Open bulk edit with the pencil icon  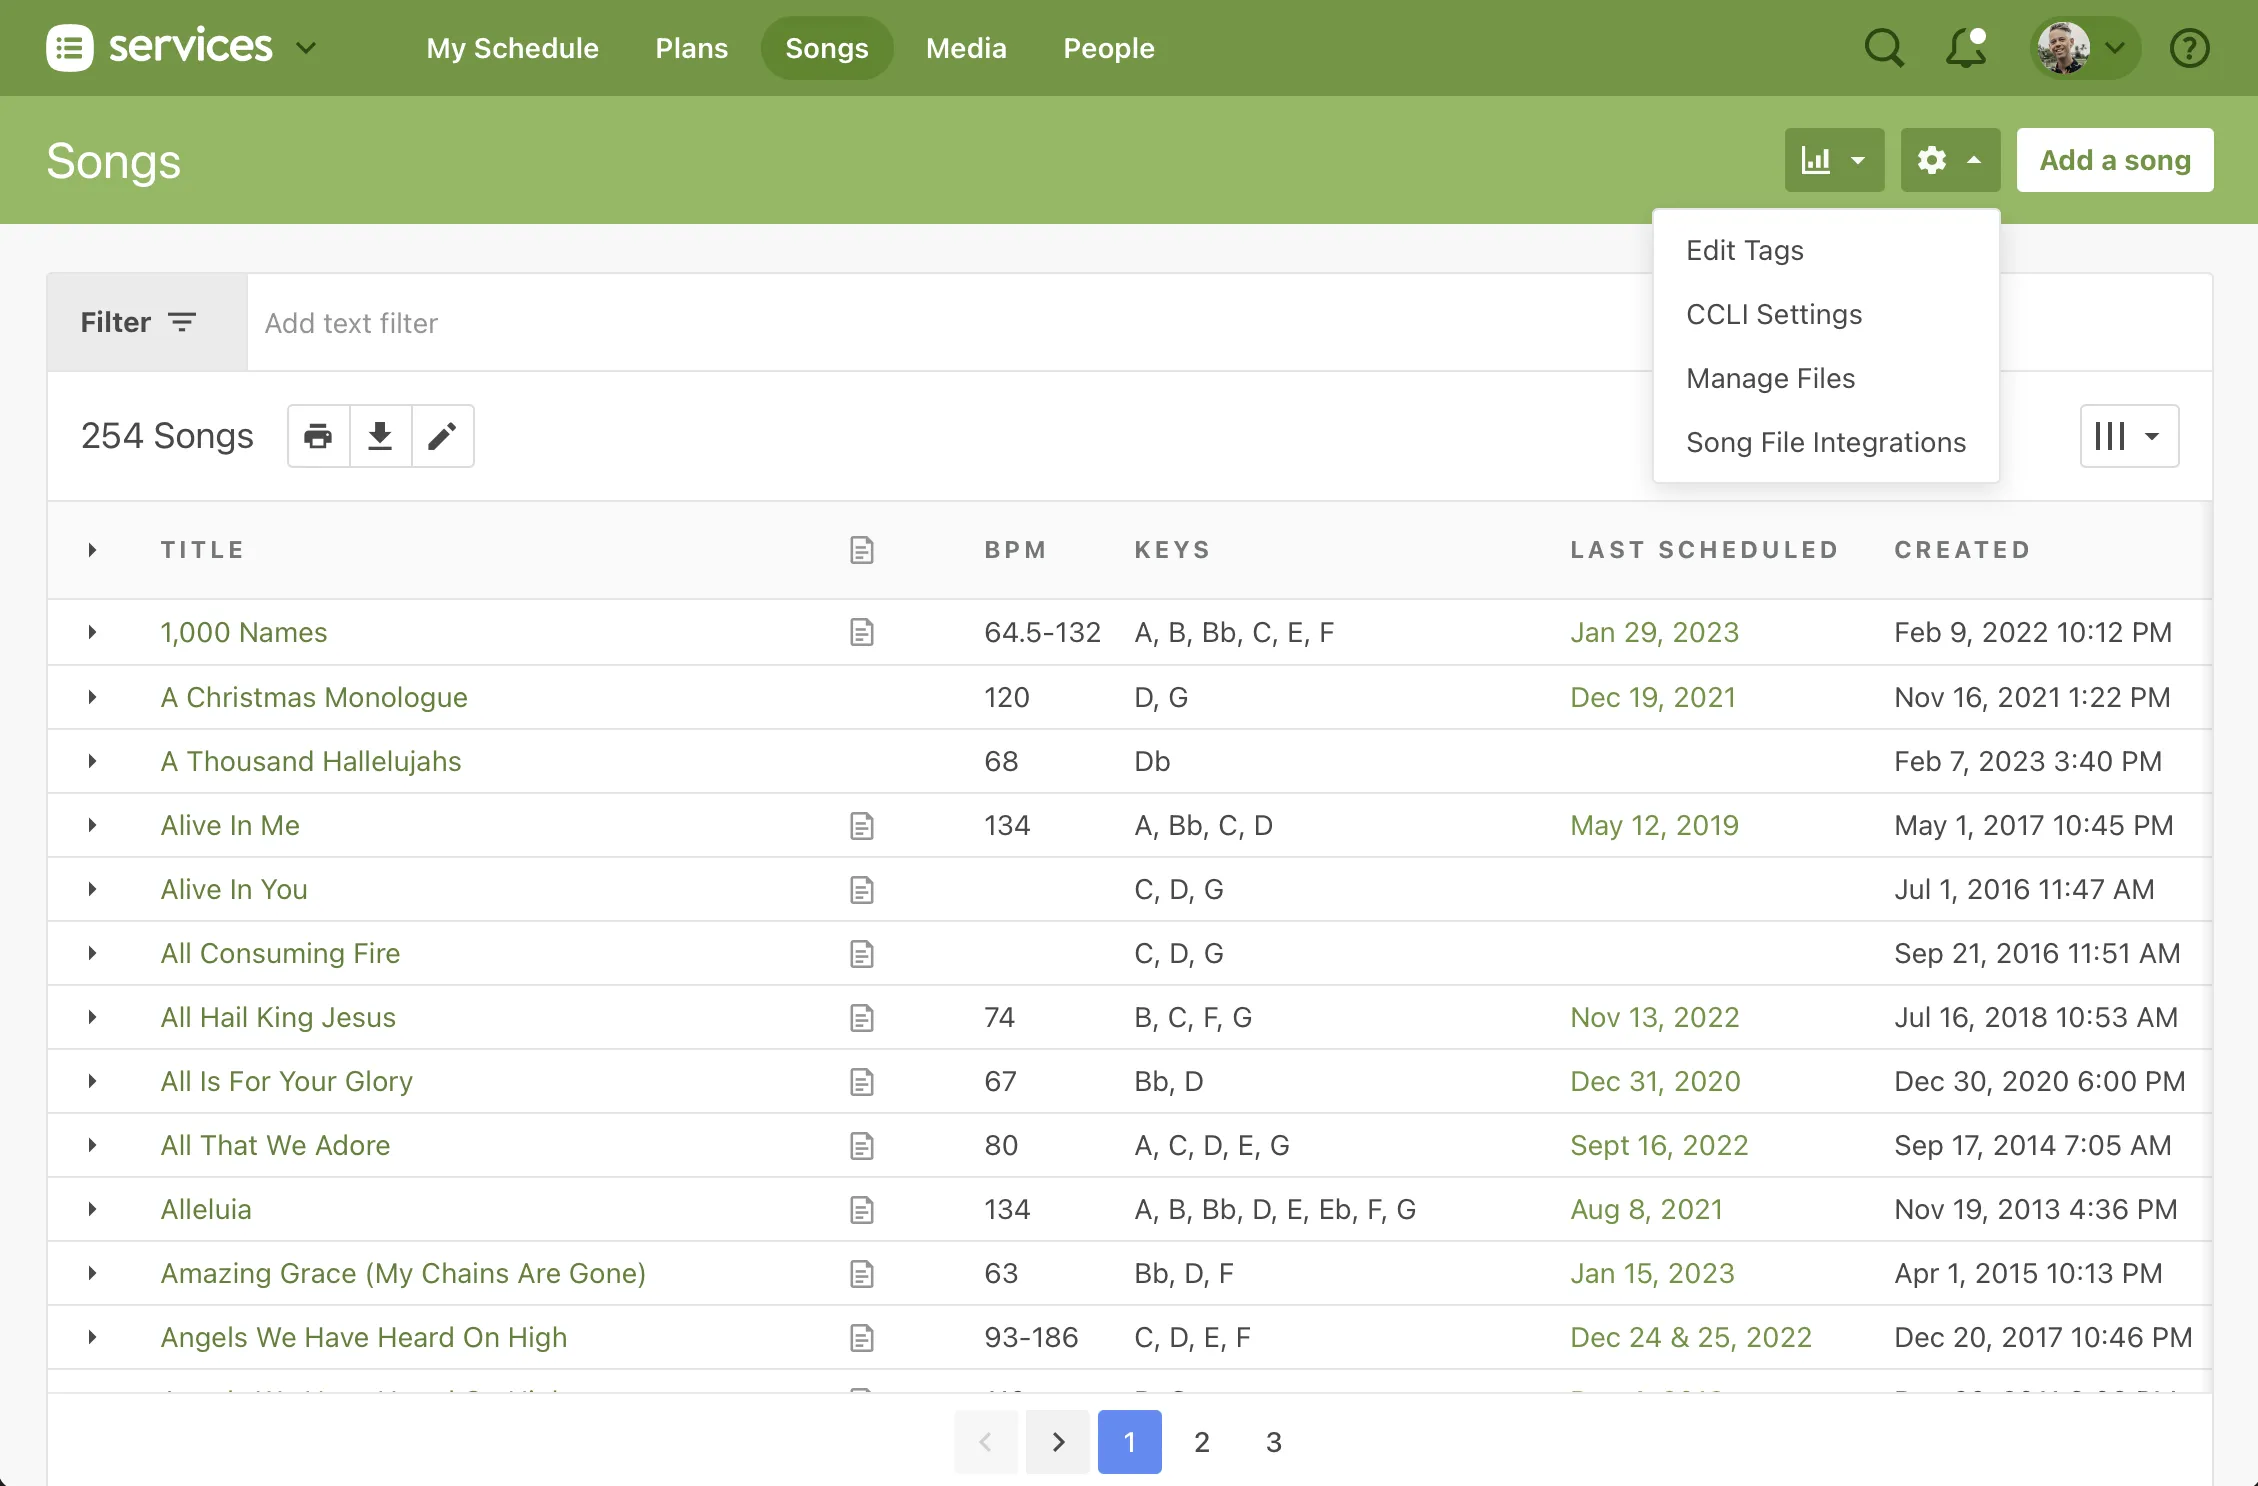(x=443, y=436)
